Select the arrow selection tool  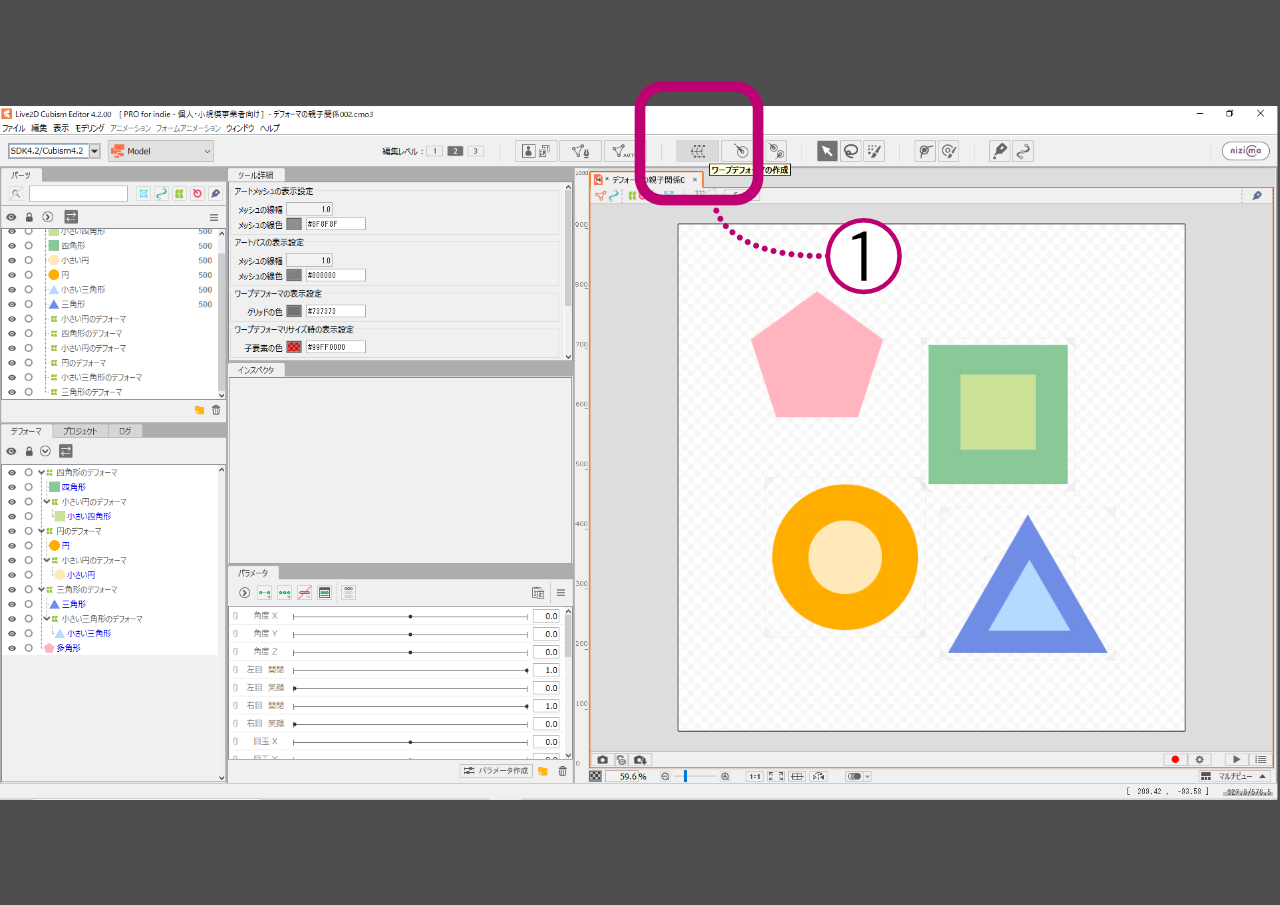pos(827,151)
